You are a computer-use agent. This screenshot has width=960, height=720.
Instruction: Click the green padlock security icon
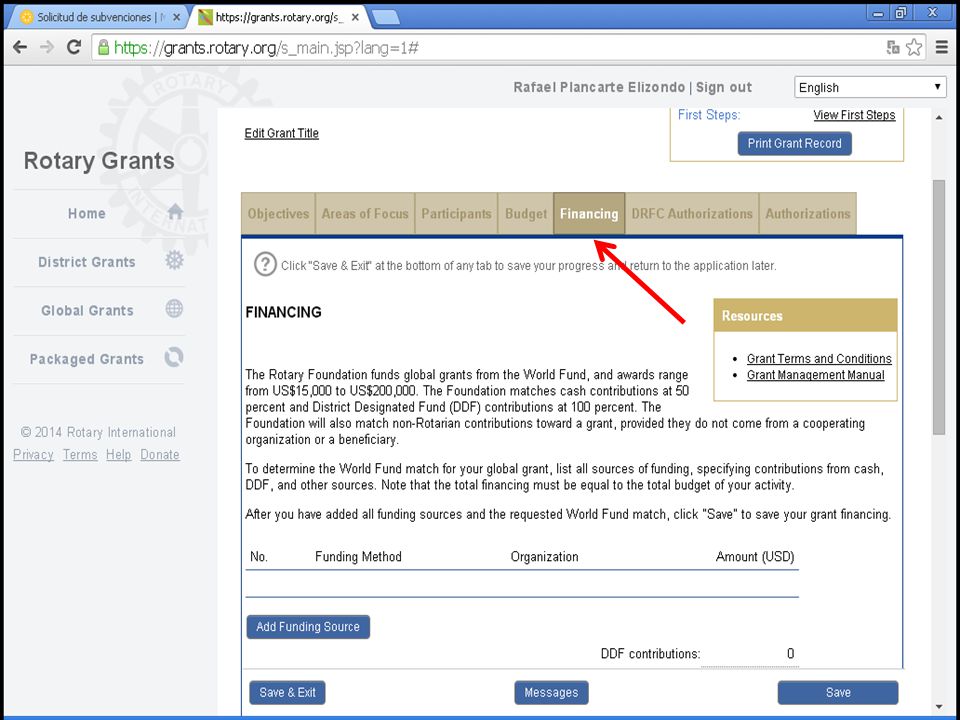pos(103,47)
